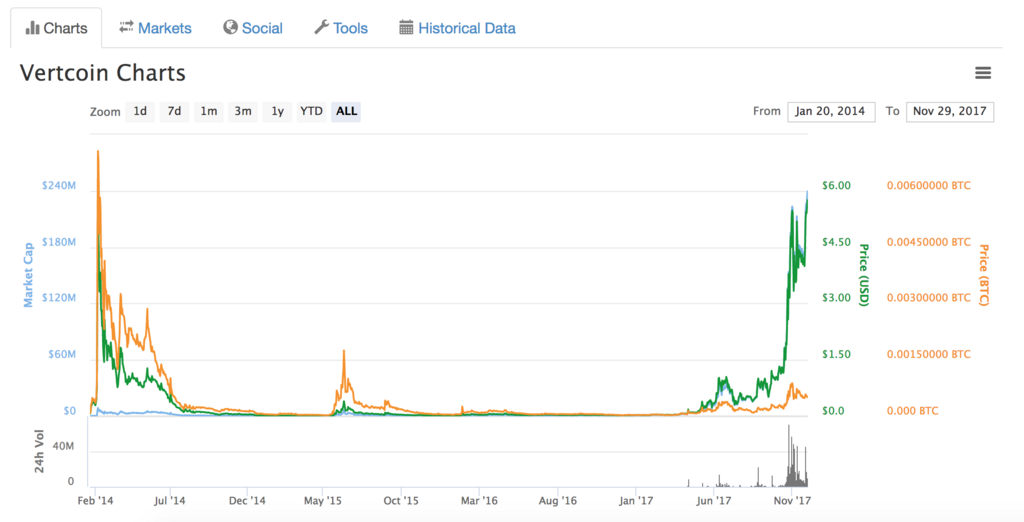The width and height of the screenshot is (1024, 522).
Task: Click the Jun '17 date label
Action: coord(714,501)
